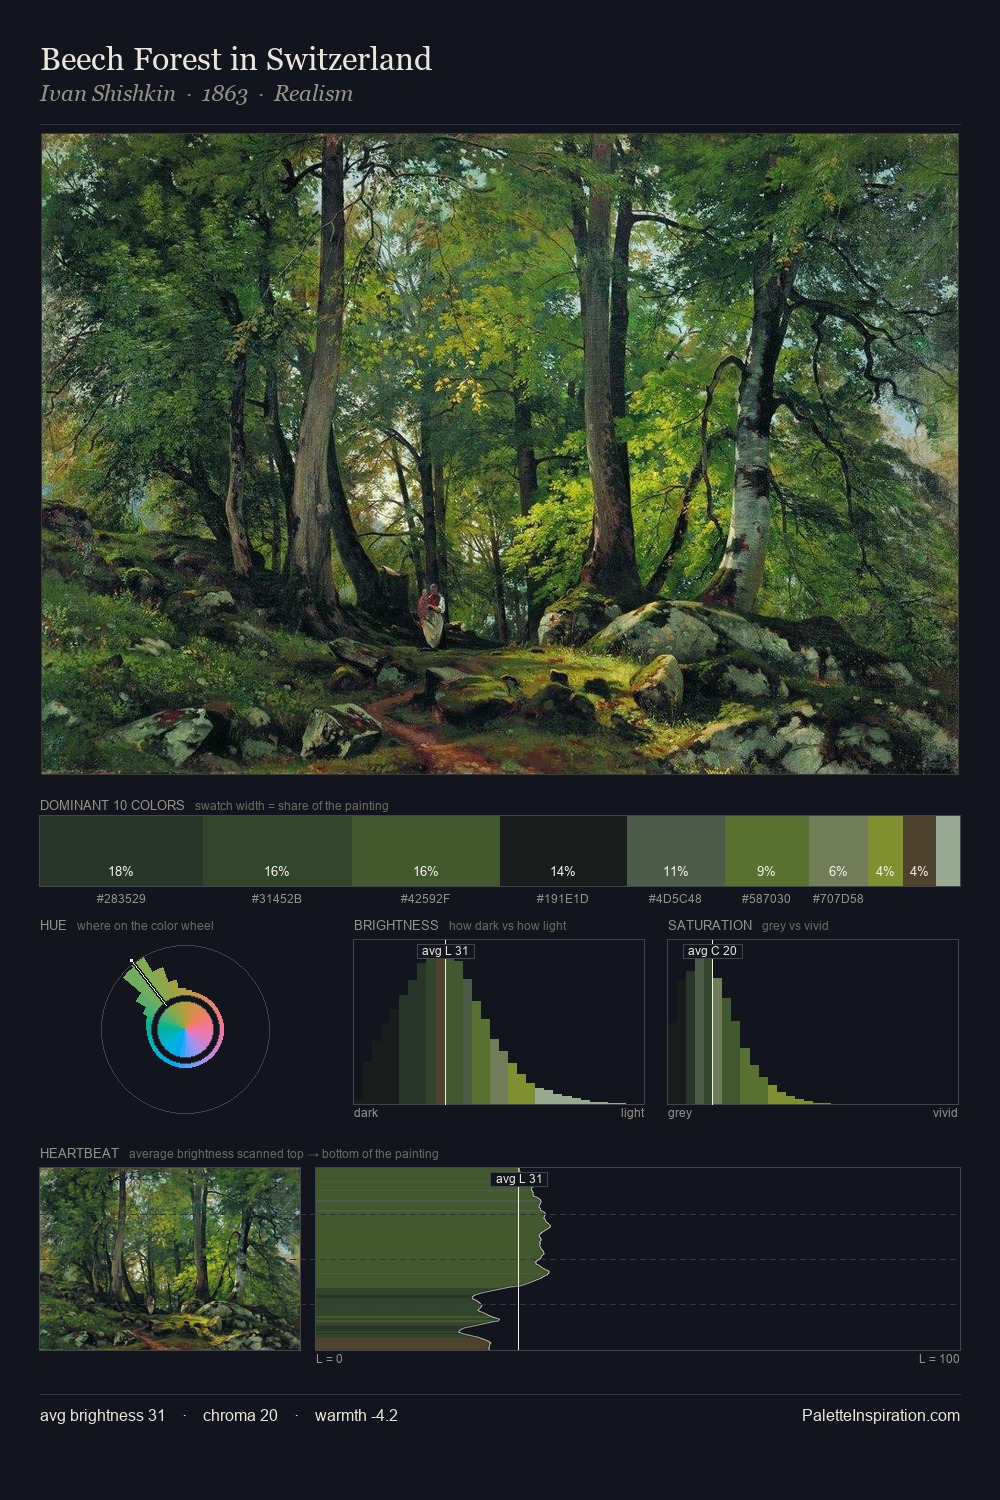Click the hex code #587030 text

tap(766, 899)
